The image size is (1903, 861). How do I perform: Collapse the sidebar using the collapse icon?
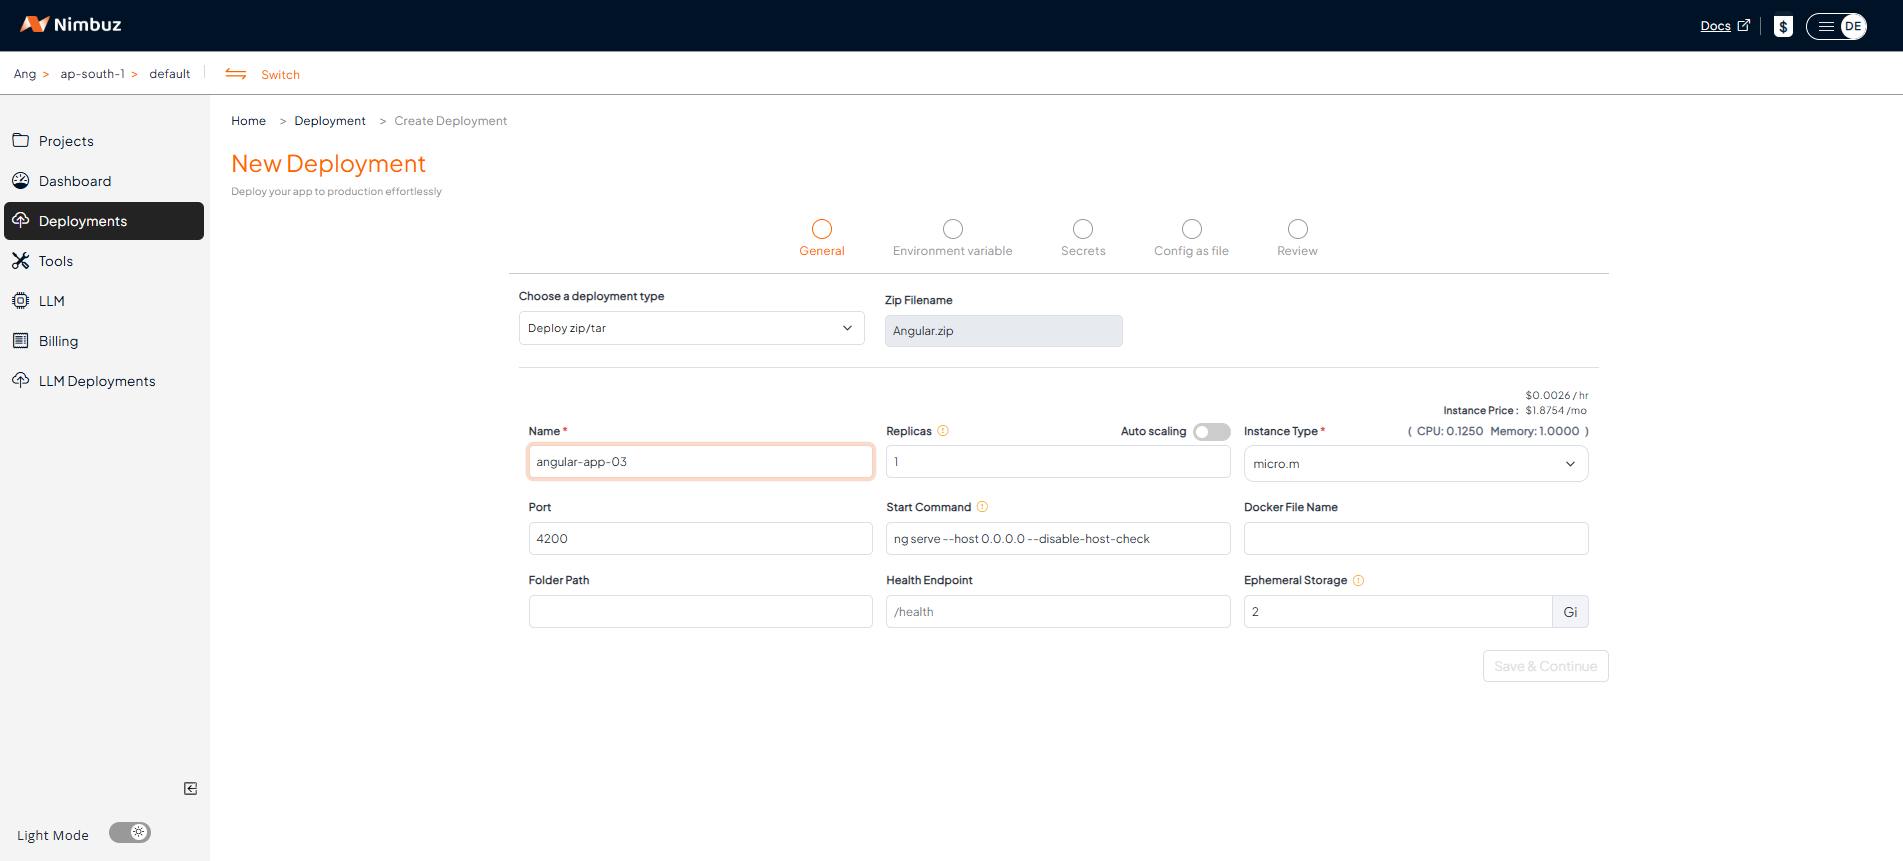(190, 789)
